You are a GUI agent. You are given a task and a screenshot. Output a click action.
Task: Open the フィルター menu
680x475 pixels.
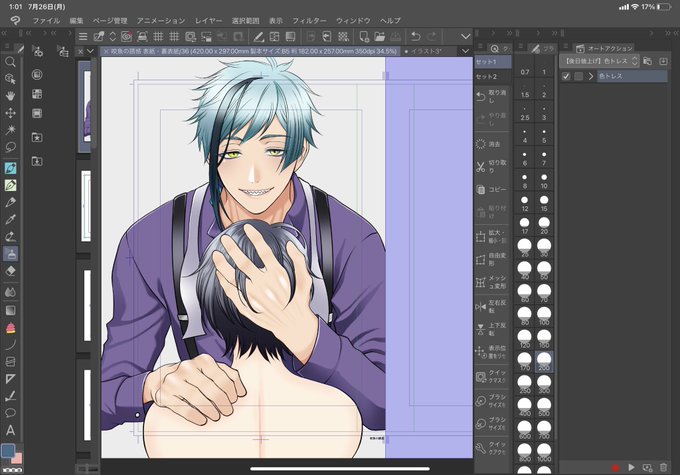(309, 20)
